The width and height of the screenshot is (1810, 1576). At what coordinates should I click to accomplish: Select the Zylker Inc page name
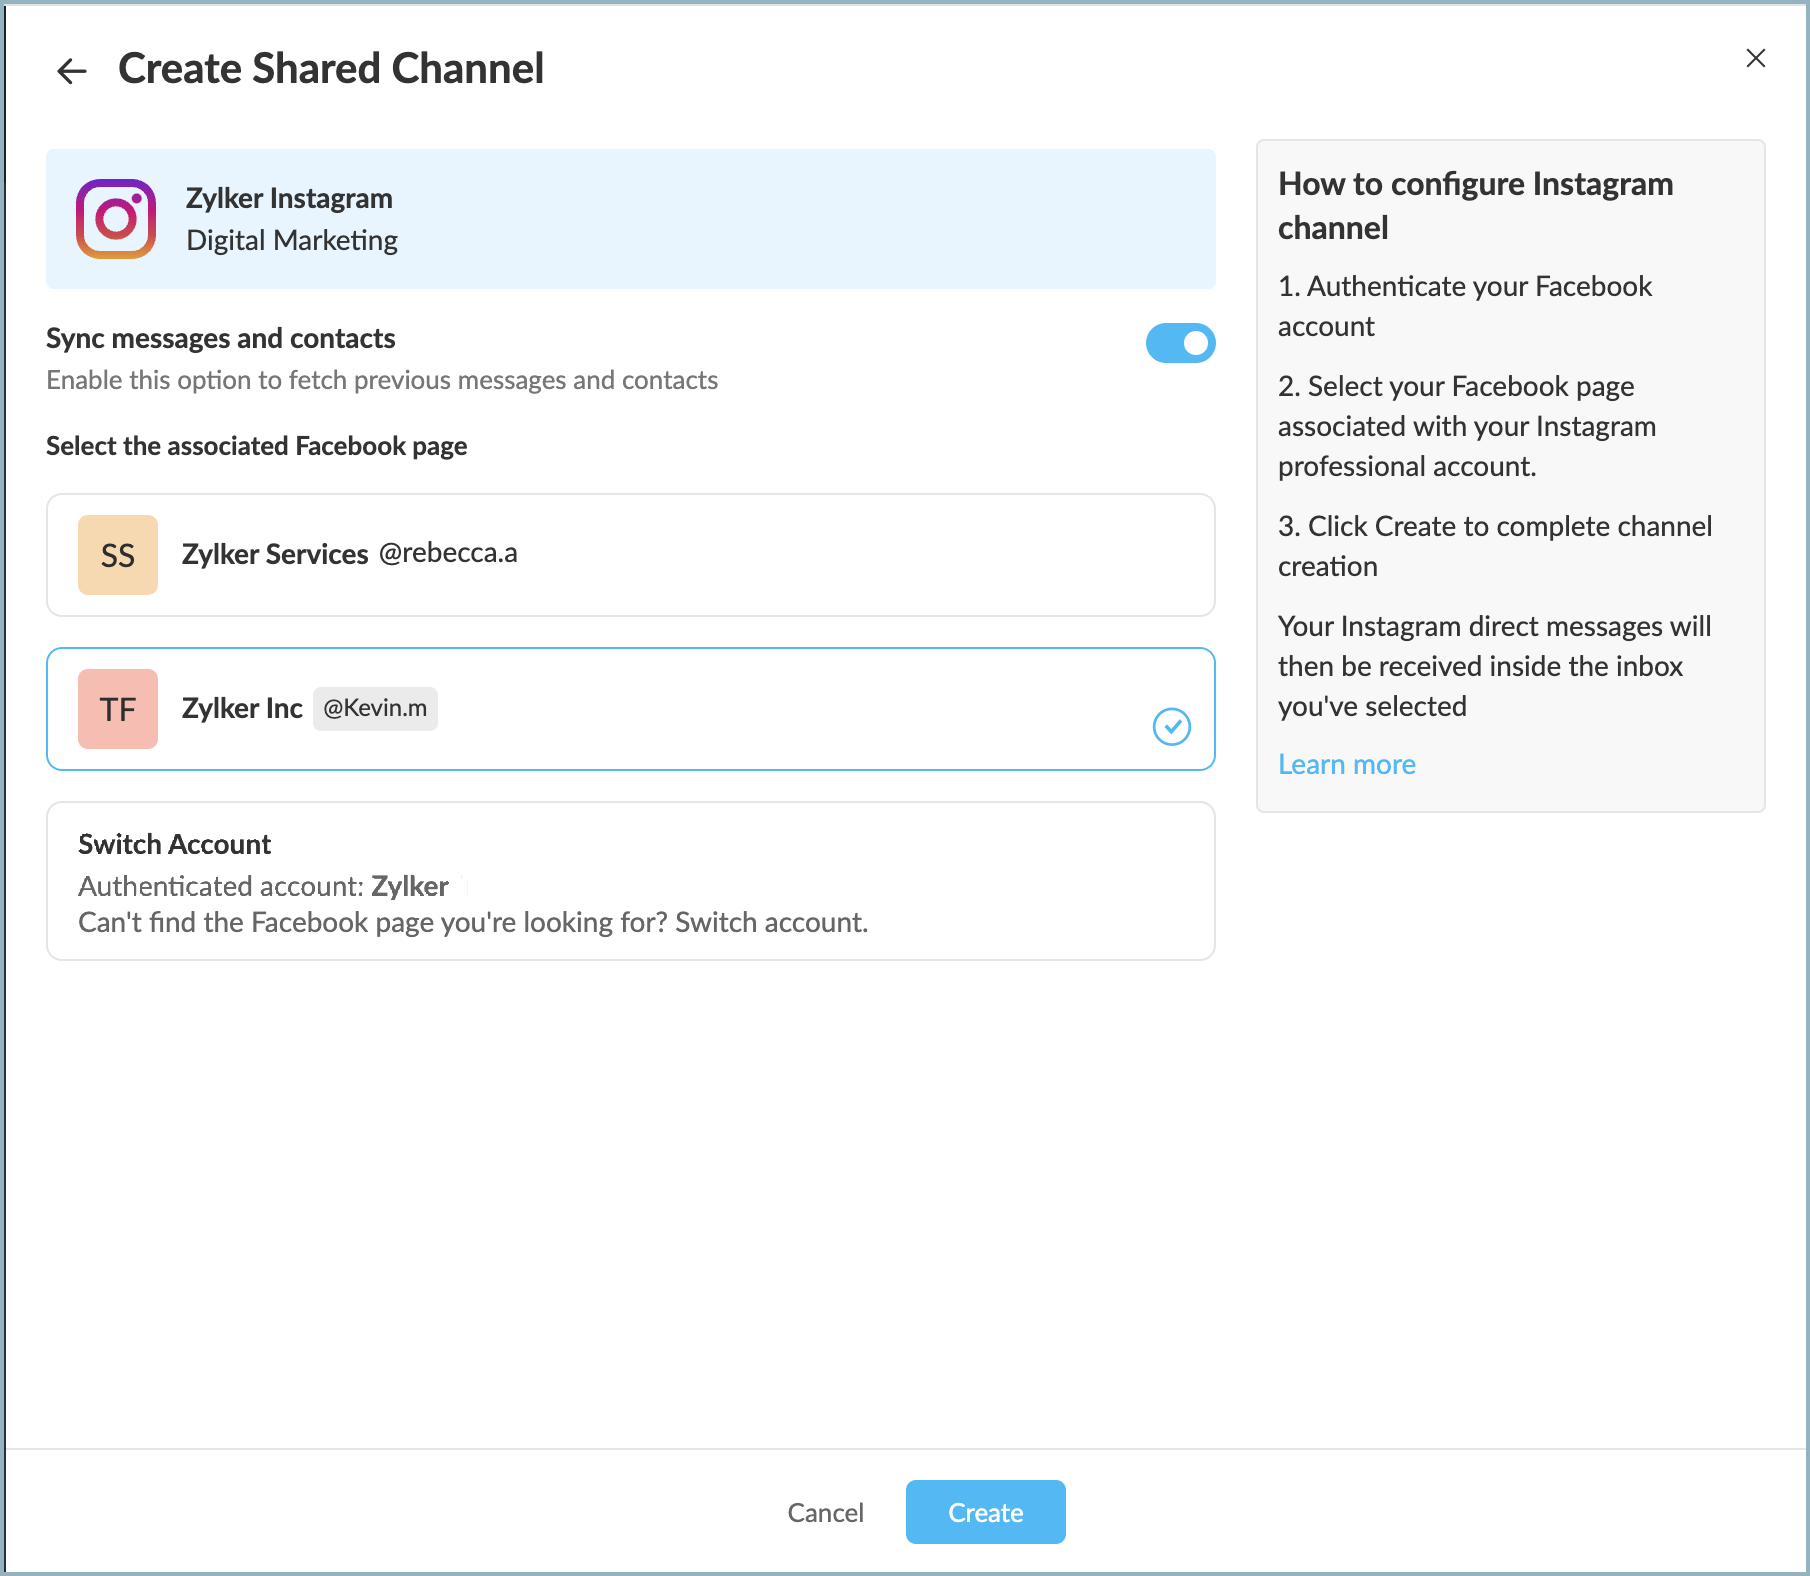pyautogui.click(x=242, y=709)
